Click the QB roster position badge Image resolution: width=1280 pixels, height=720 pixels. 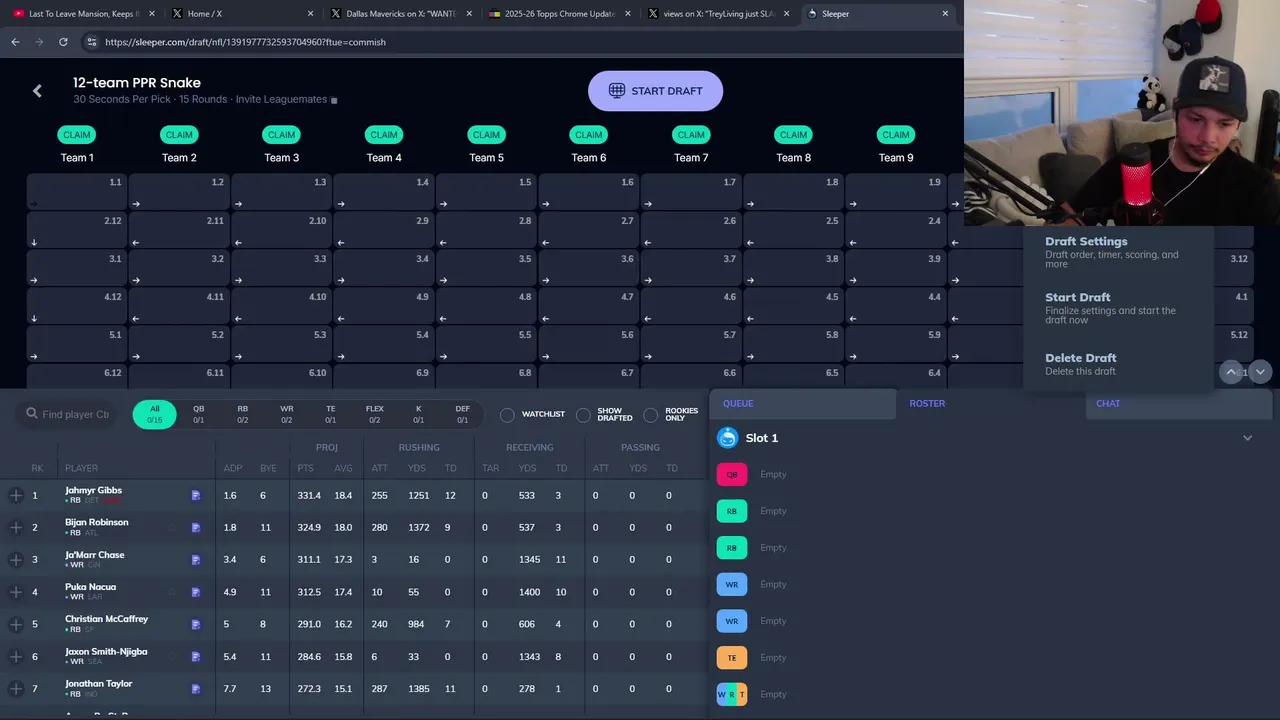[x=732, y=475]
